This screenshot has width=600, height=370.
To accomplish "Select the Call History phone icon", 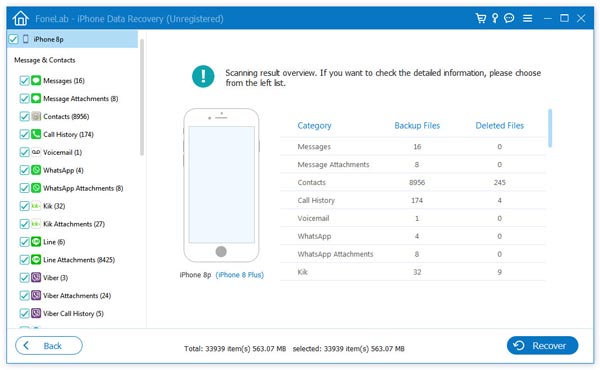I will pos(36,134).
